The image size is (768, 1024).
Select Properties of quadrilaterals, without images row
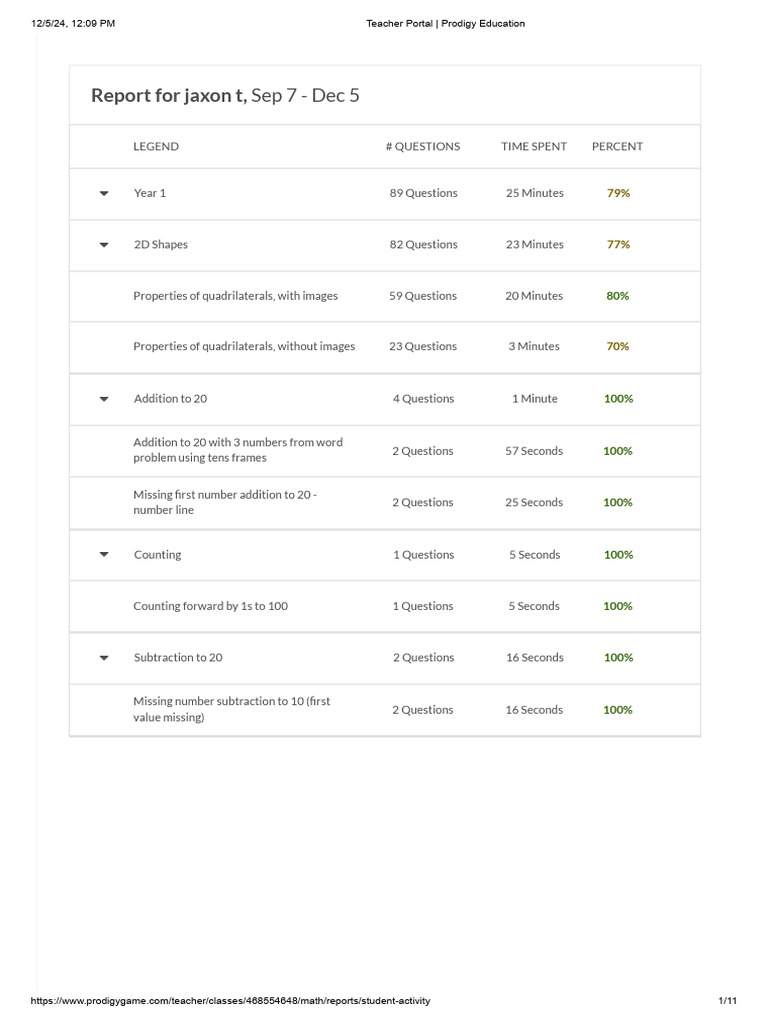[x=244, y=346]
